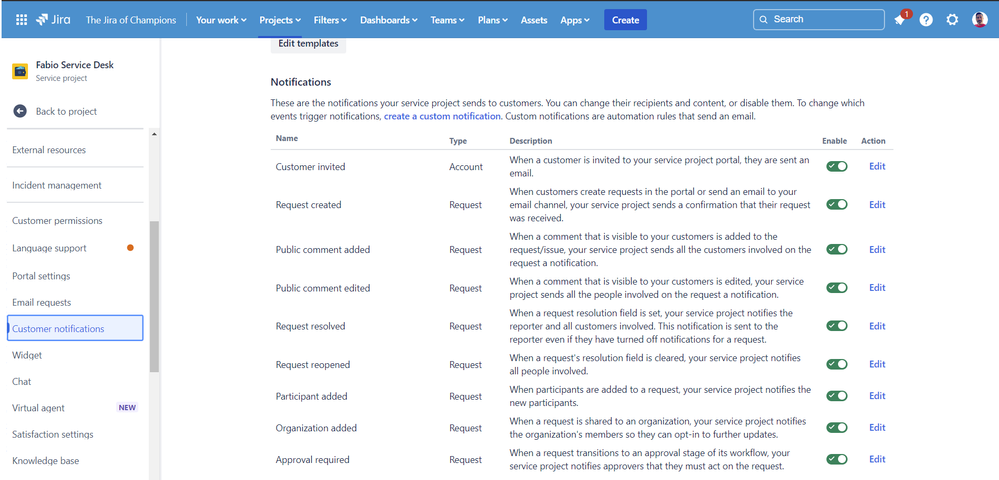
Task: Expand the Teams dropdown
Action: 449,20
